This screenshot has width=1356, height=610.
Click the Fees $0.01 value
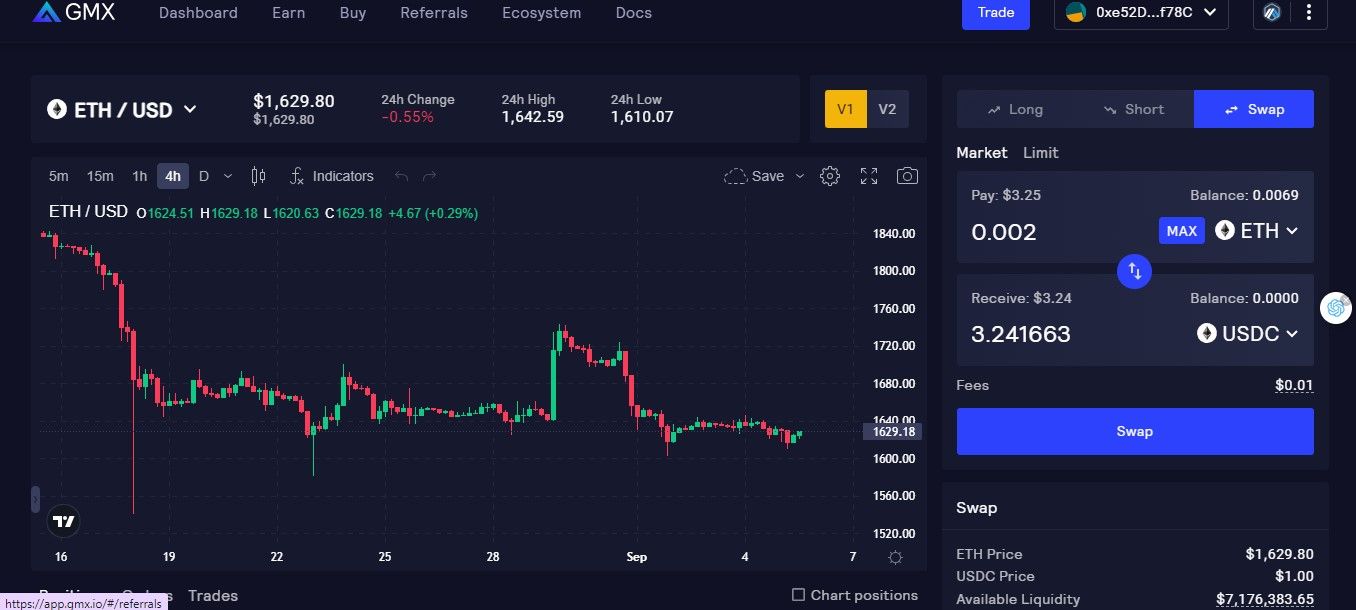click(1294, 385)
